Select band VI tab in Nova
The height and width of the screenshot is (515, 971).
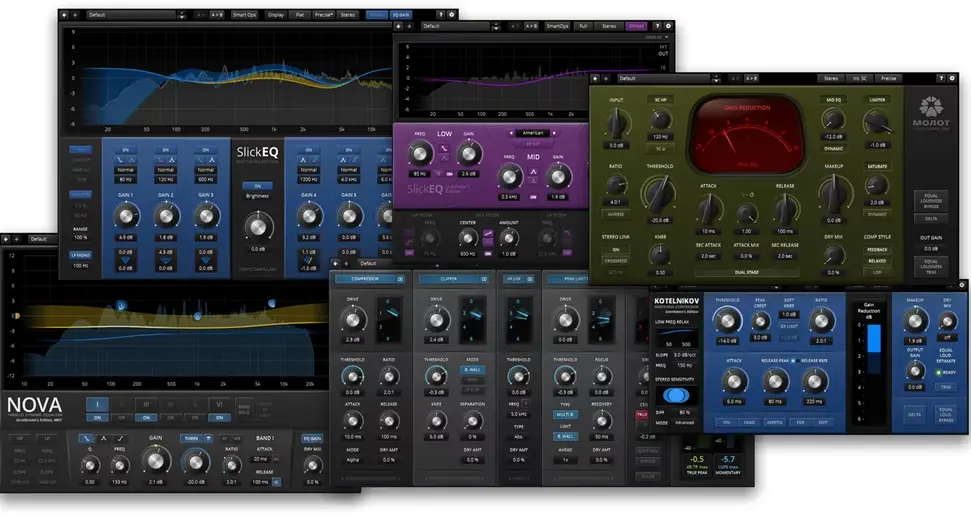click(219, 404)
